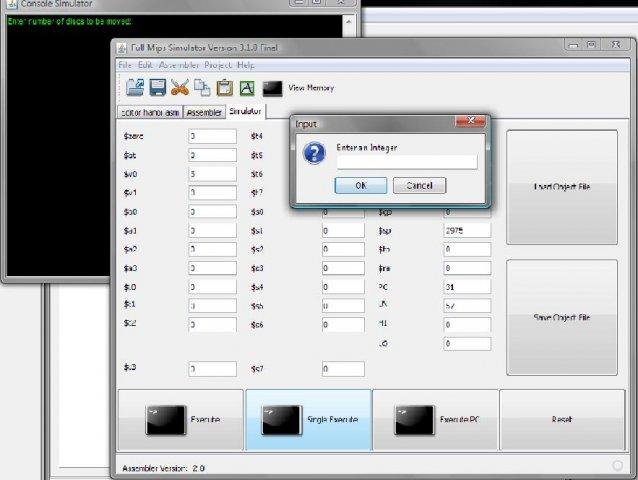The height and width of the screenshot is (480, 638).
Task: Click the $a2 register value field
Action: [212, 249]
